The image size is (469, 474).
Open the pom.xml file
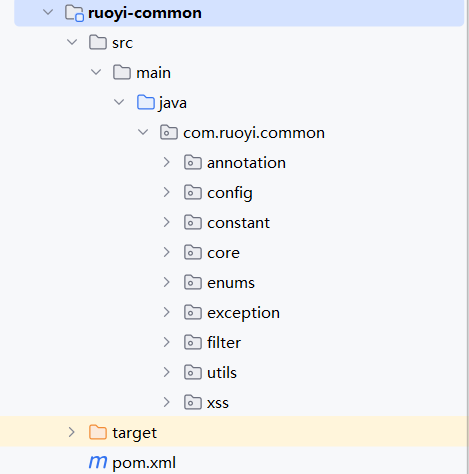[144, 463]
